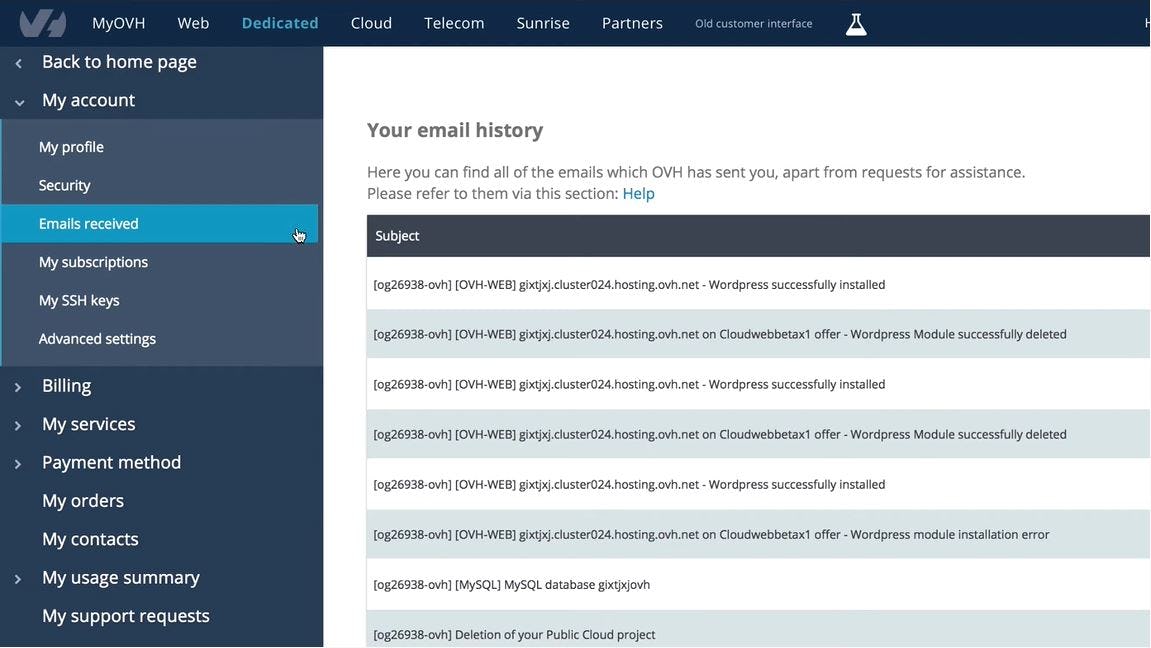Open My subscriptions
This screenshot has width=1151, height=648.
93,262
